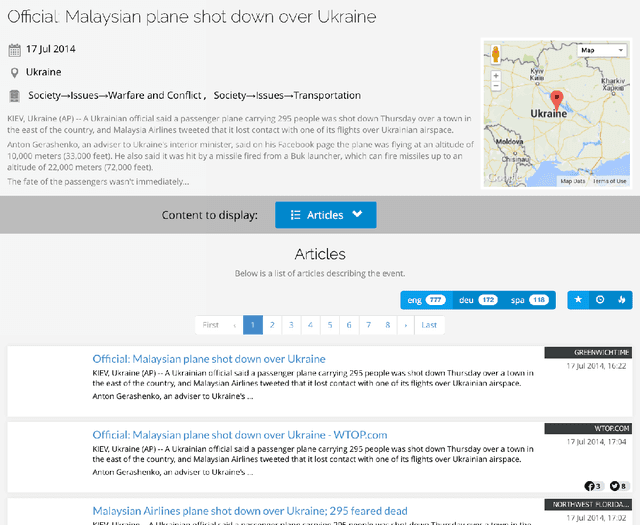Viewport: 640px width, 525px height.
Task: Zoom in on the Ukraine map
Action: point(496,75)
